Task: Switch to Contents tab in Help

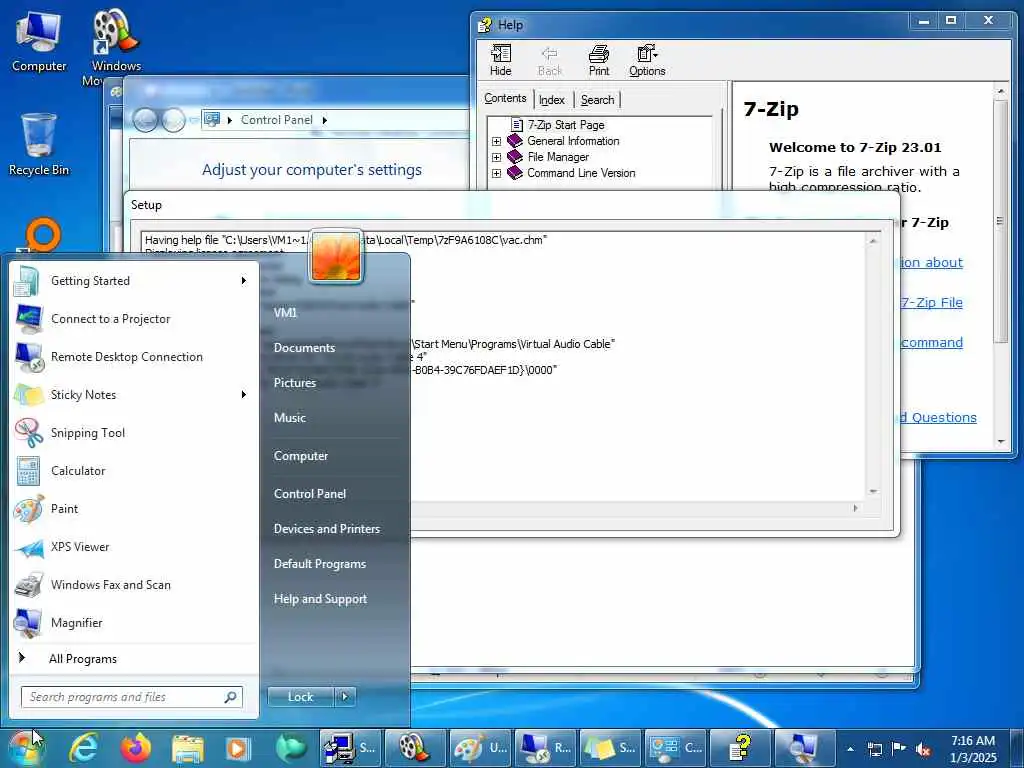Action: click(x=505, y=99)
